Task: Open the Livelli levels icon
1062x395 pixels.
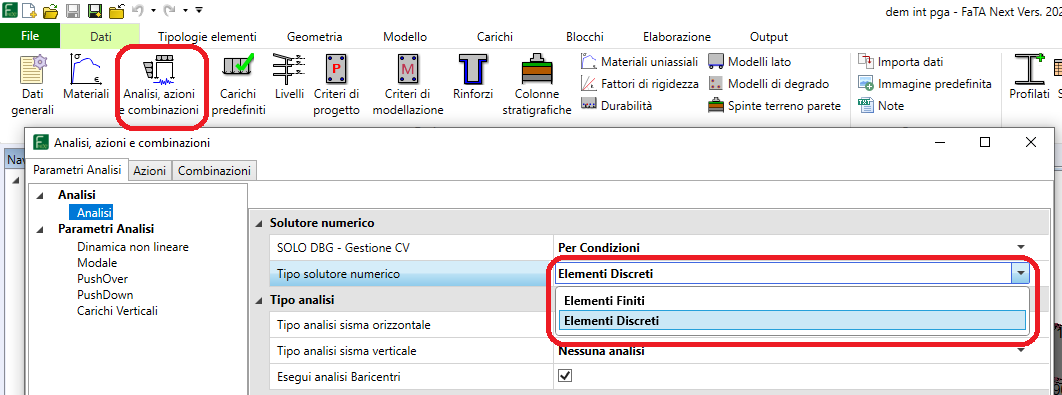Action: pyautogui.click(x=290, y=70)
